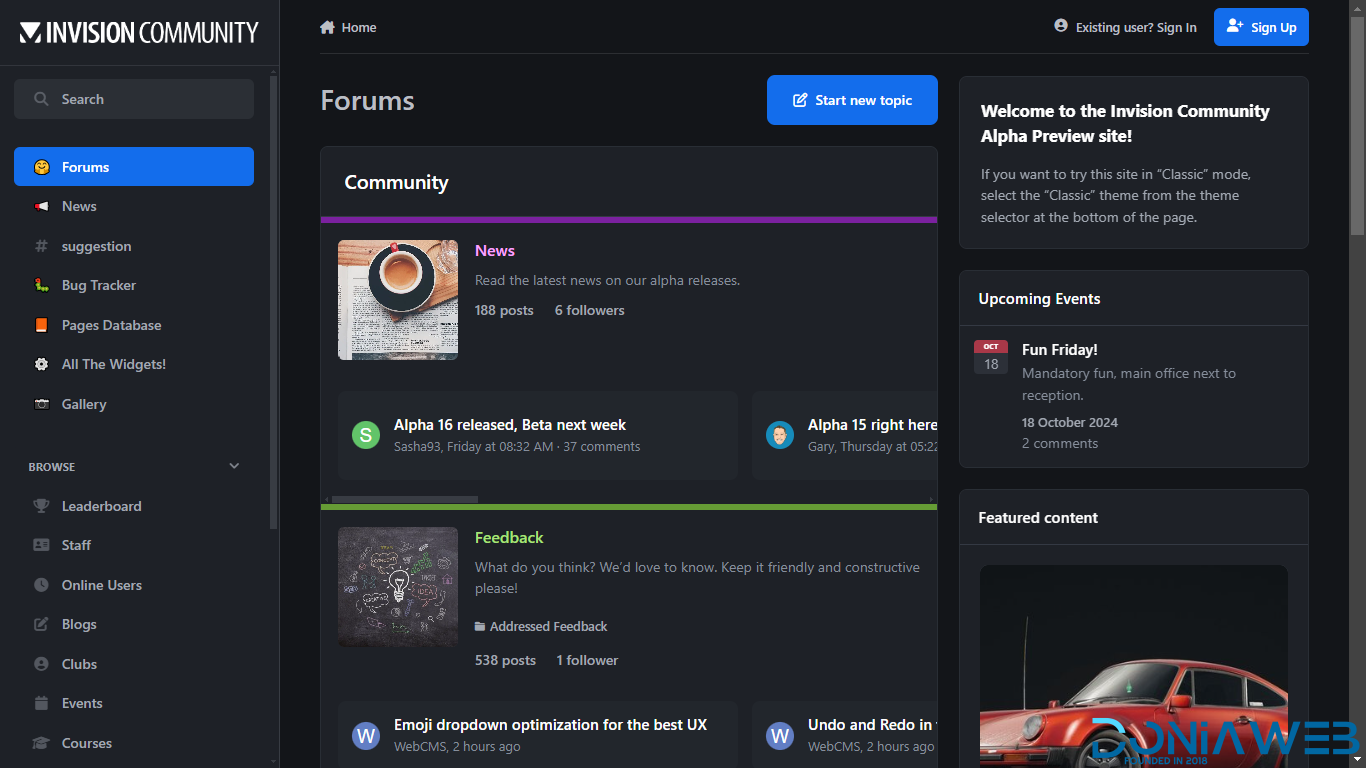Open the Leaderboard menu item

click(x=134, y=506)
